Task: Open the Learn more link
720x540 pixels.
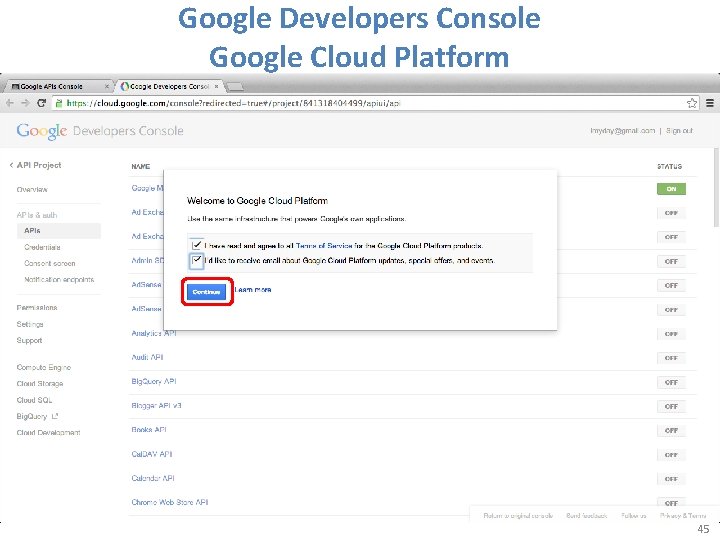Action: [x=253, y=290]
